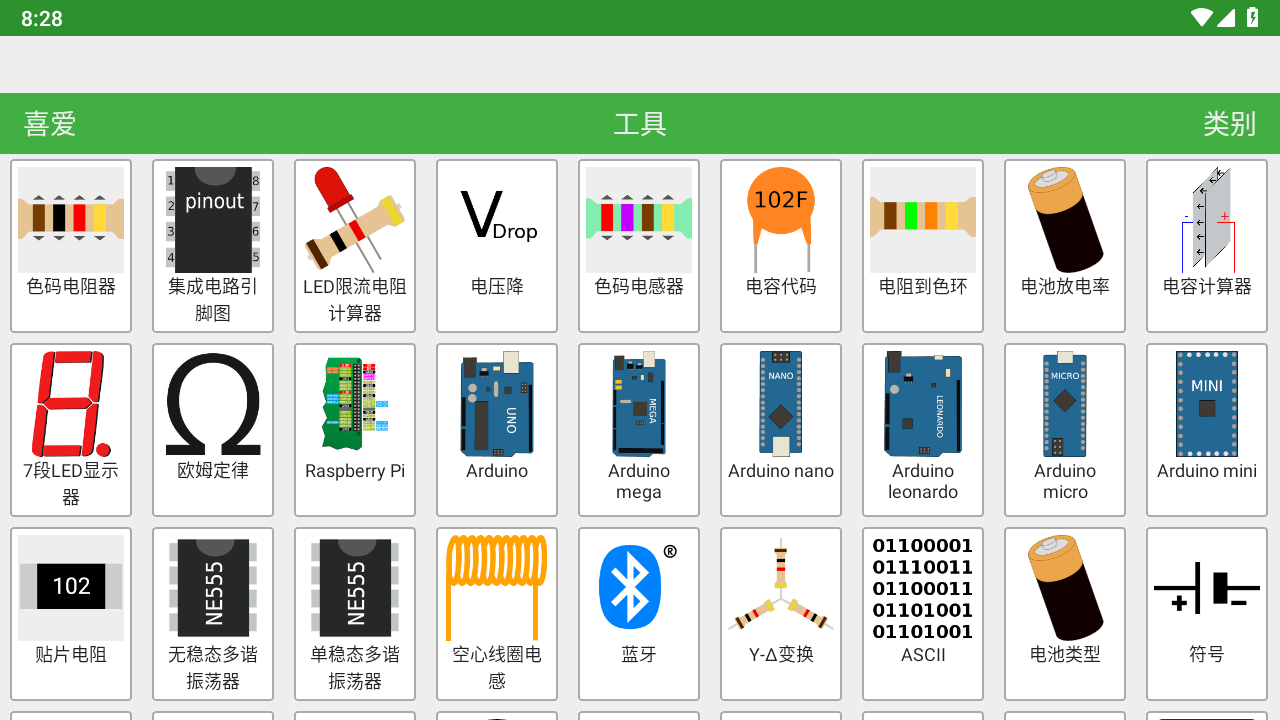Select the 工具 tools tab

click(640, 124)
